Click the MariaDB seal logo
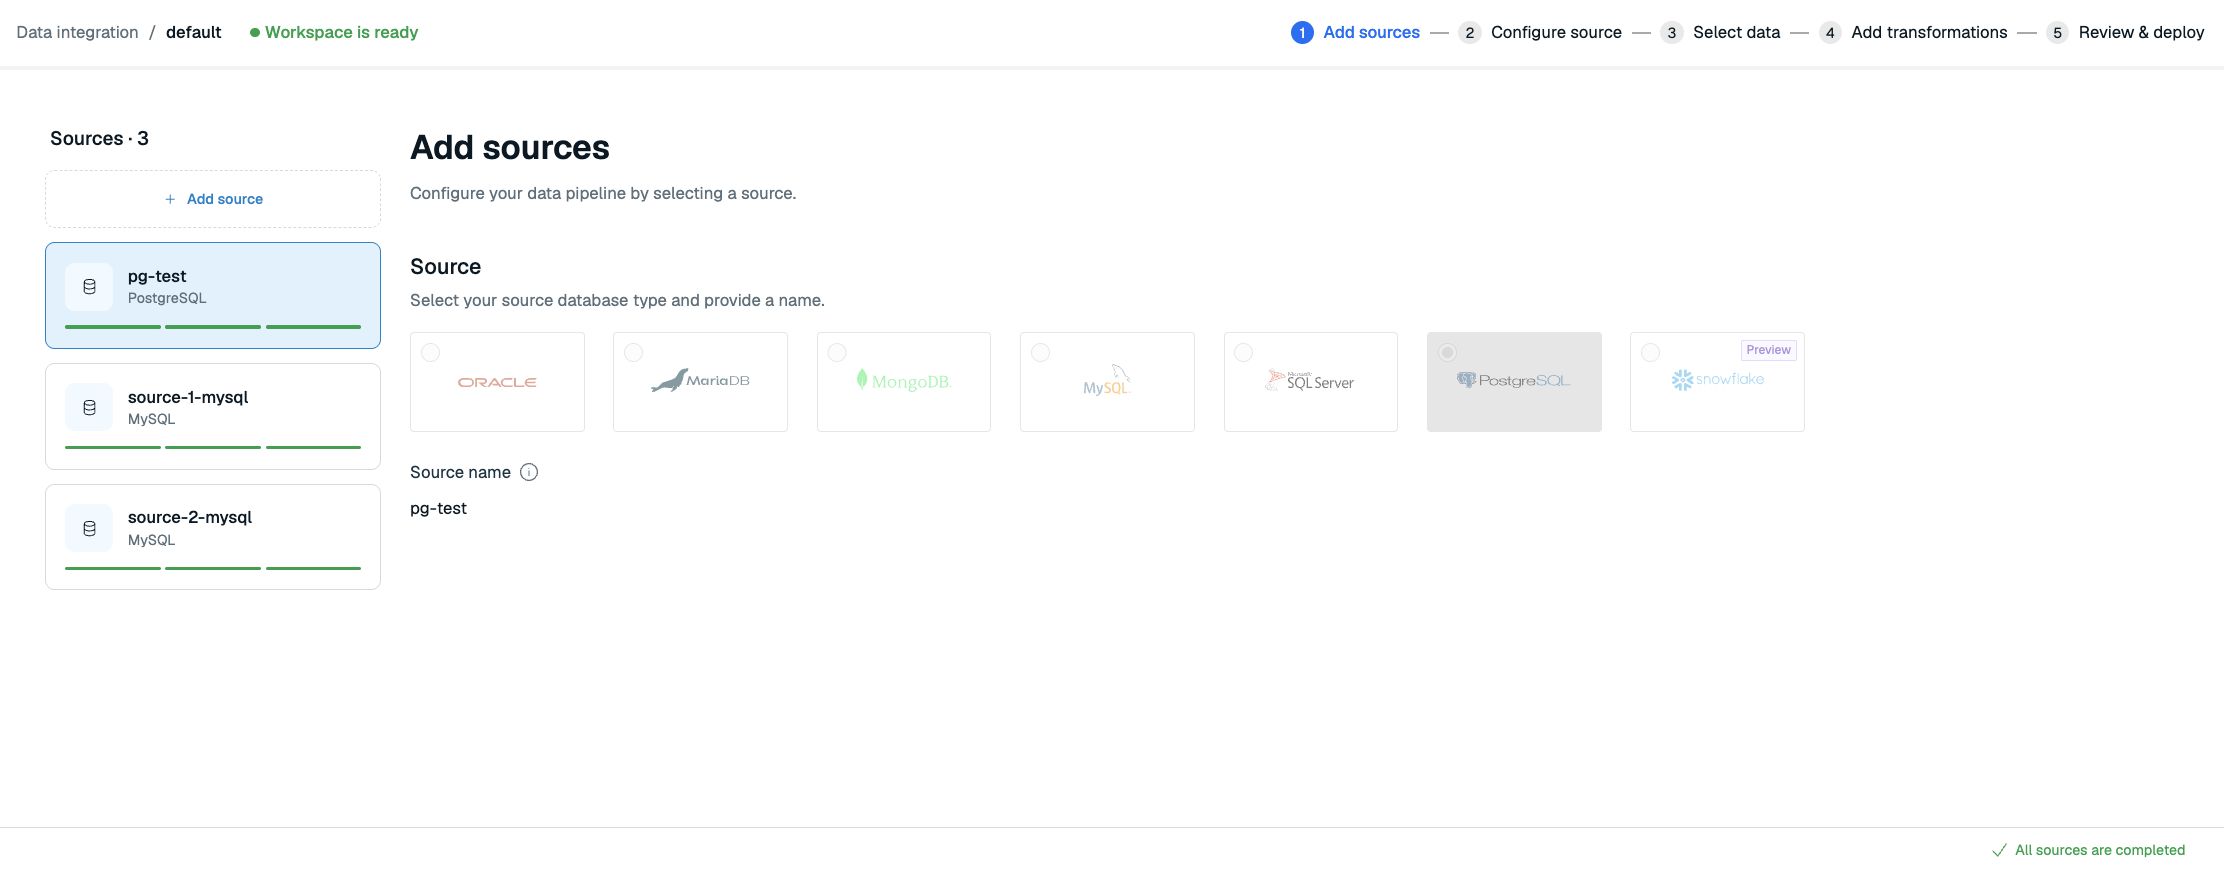The image size is (2224, 870). point(669,381)
